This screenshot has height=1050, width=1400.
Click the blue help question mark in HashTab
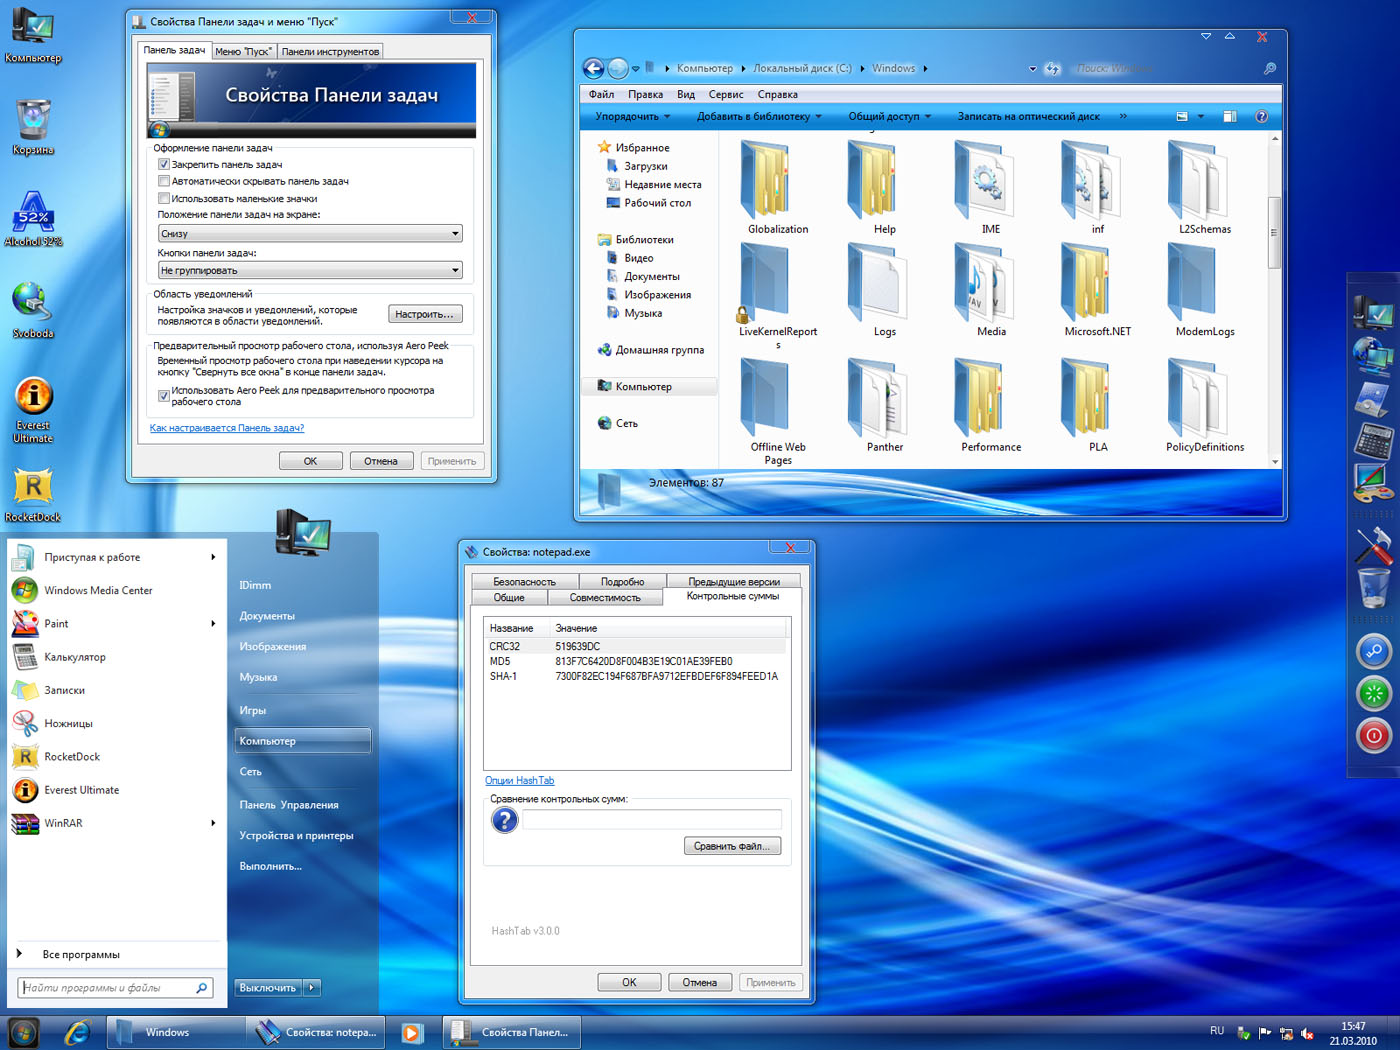pyautogui.click(x=505, y=820)
